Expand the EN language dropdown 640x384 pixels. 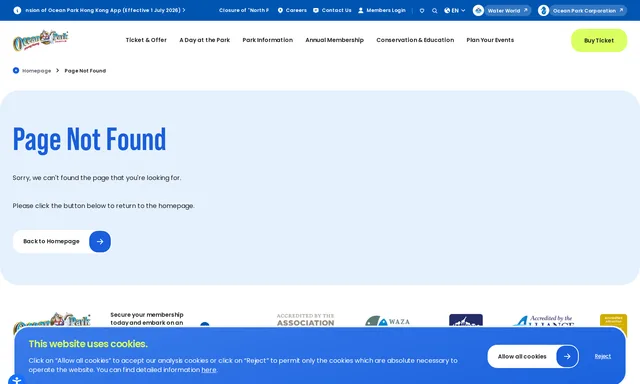pyautogui.click(x=455, y=11)
